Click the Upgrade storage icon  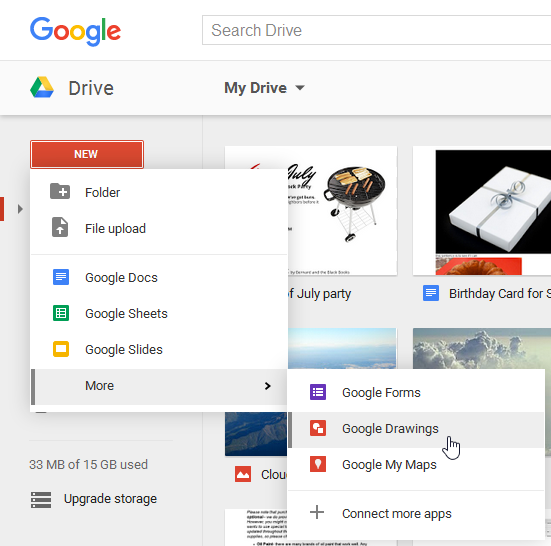coord(41,499)
